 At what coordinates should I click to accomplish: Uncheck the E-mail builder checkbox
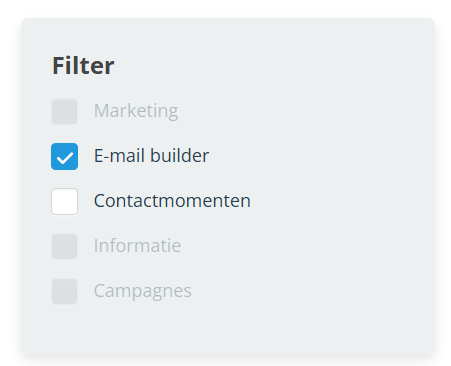(x=64, y=156)
